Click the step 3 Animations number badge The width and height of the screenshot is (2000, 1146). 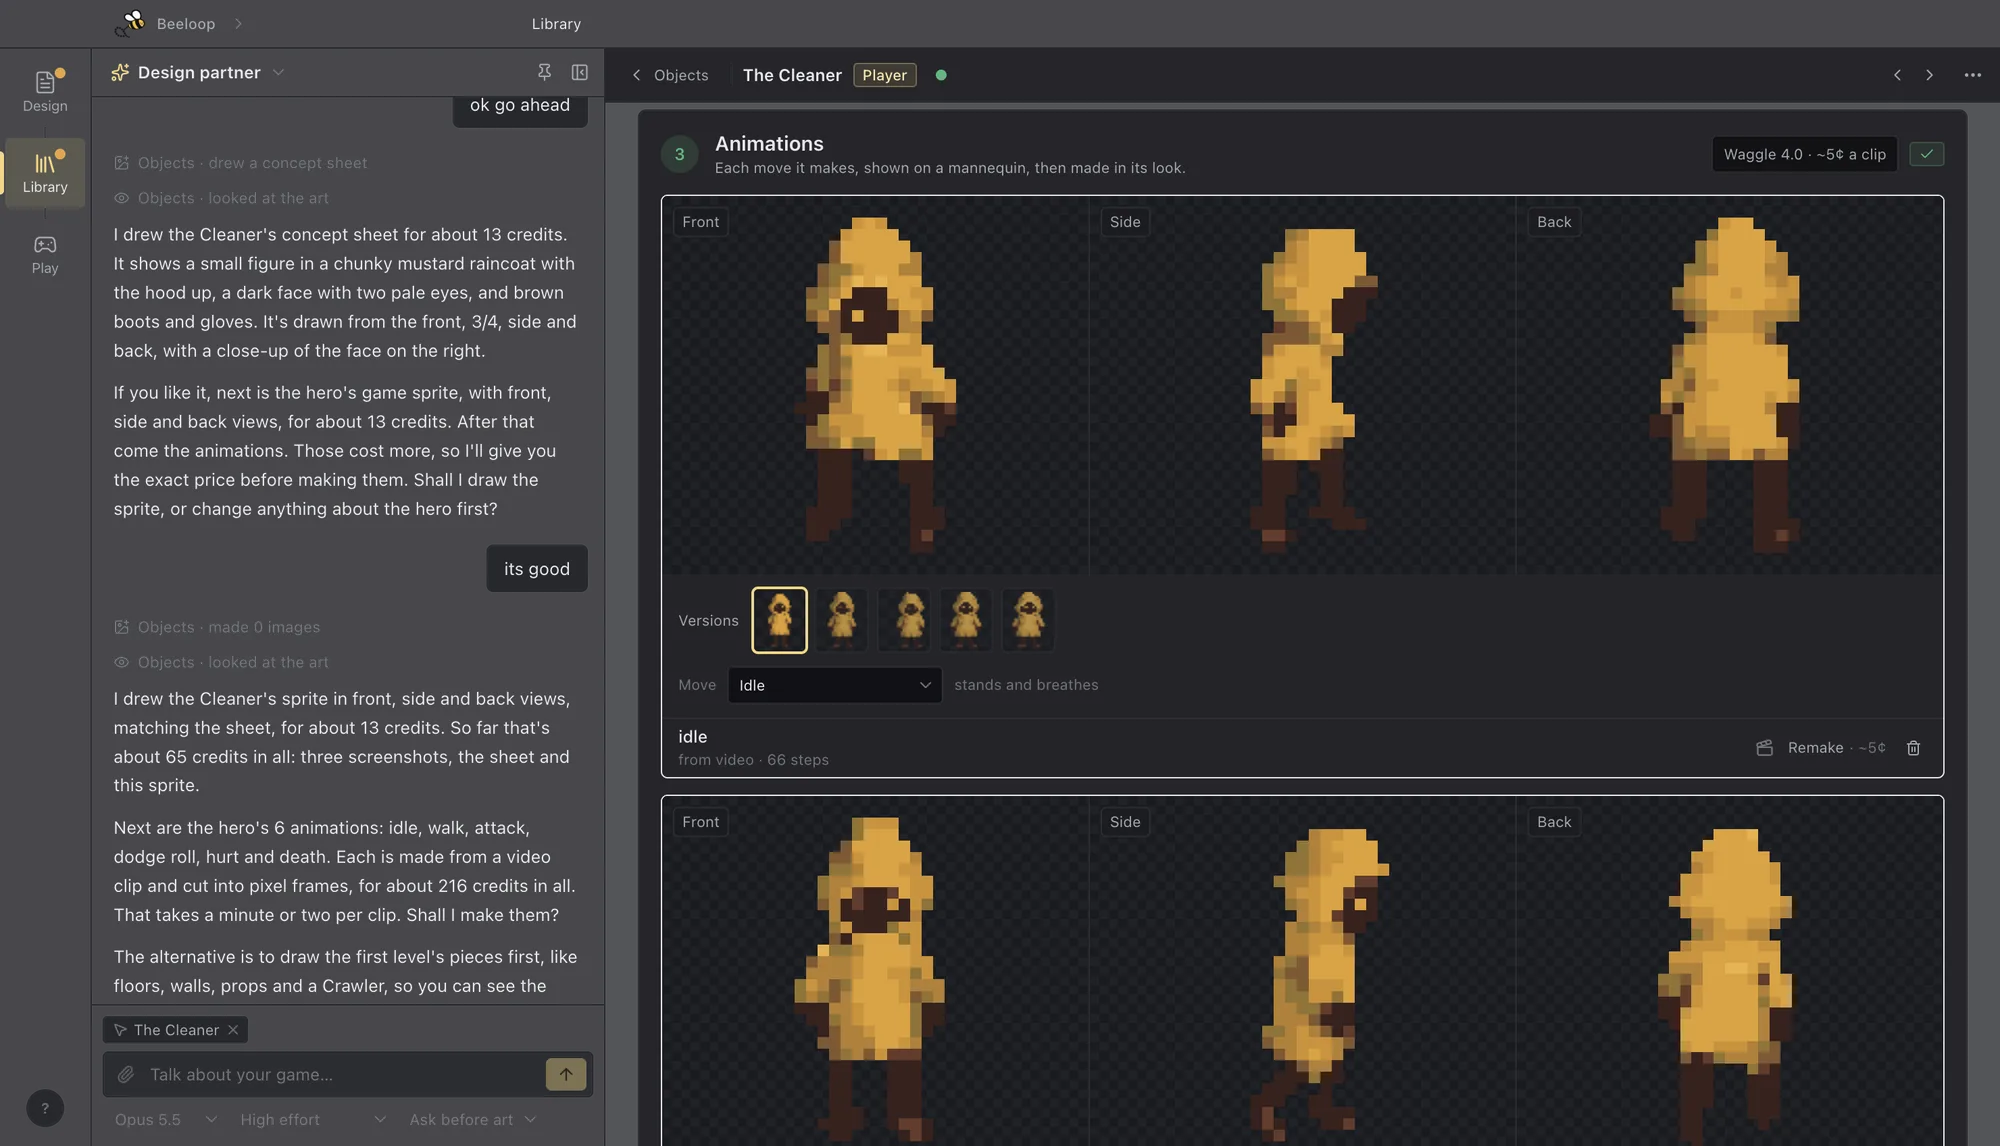[680, 154]
